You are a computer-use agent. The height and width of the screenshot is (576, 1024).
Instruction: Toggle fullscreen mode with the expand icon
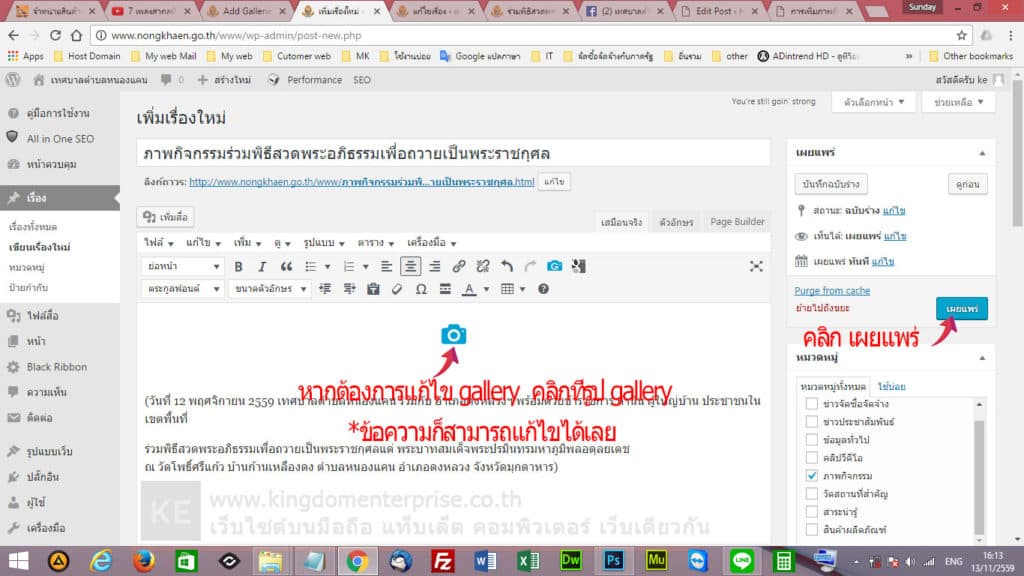[755, 265]
